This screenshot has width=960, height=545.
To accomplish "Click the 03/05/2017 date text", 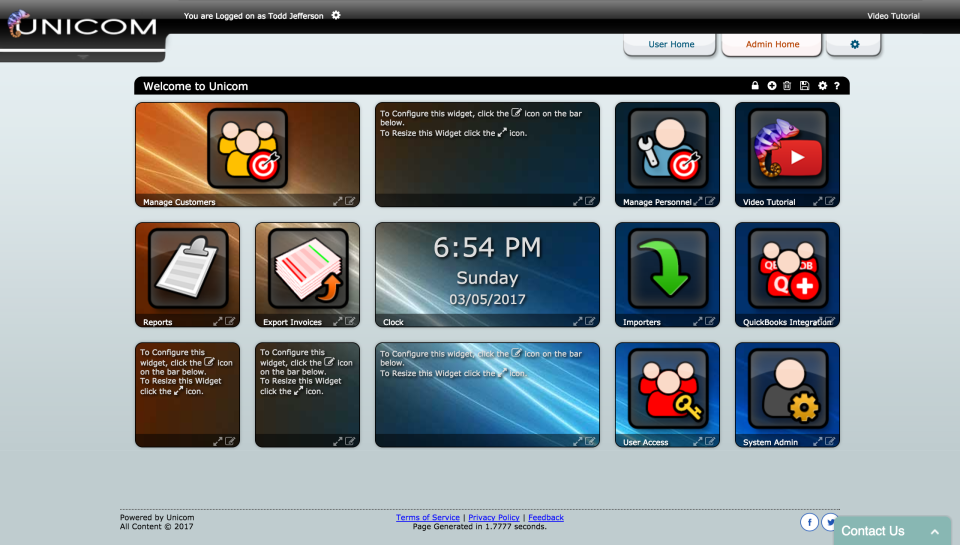I will tap(487, 299).
